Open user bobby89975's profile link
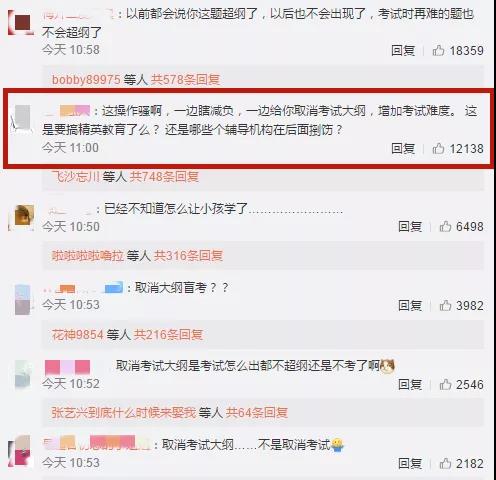Viewport: 496px width, 480px height. pyautogui.click(x=86, y=80)
